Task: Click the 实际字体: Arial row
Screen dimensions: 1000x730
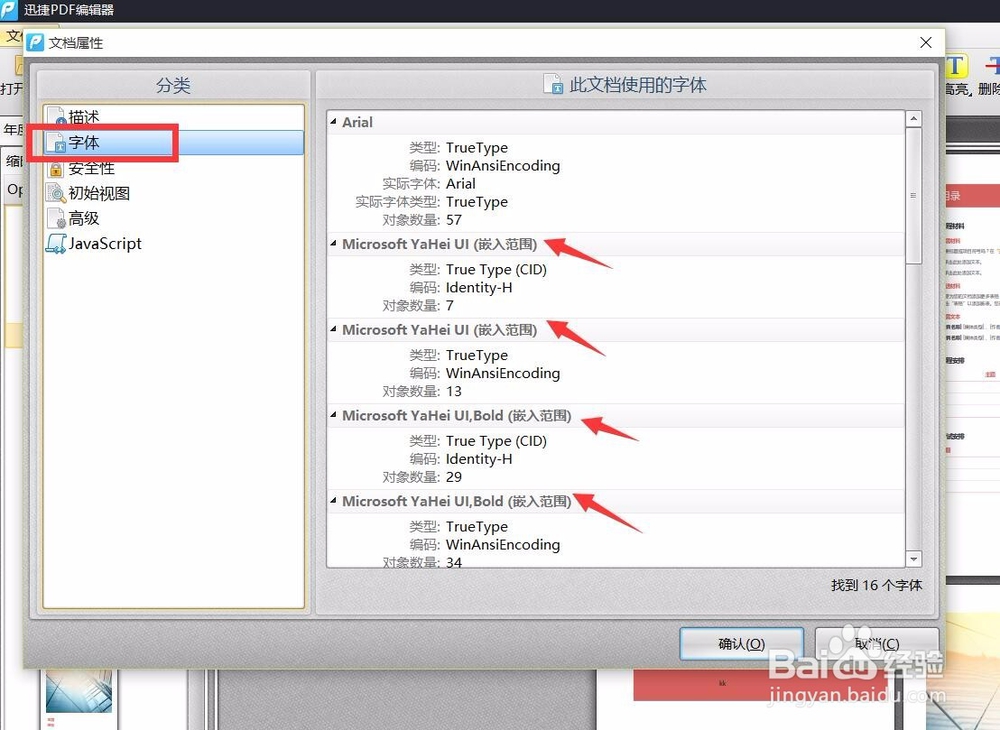Action: (429, 184)
